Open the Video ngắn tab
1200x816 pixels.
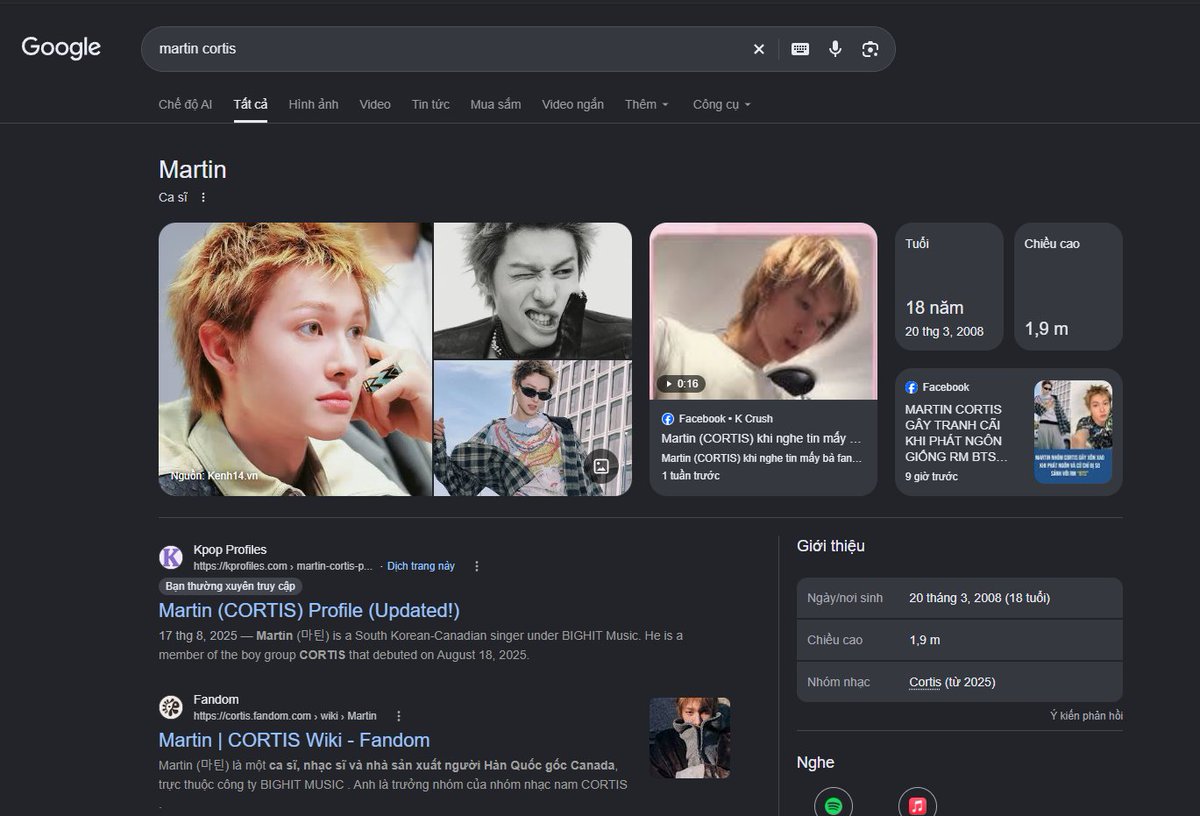573,104
